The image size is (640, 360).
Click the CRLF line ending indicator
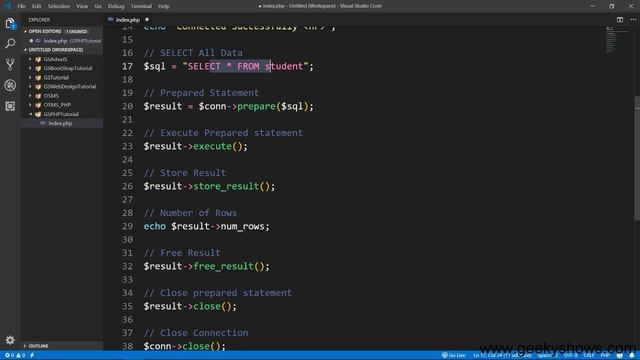click(589, 355)
